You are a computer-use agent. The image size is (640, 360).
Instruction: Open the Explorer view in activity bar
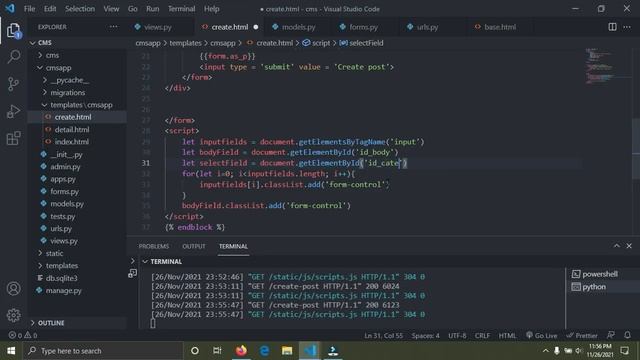tap(13, 31)
